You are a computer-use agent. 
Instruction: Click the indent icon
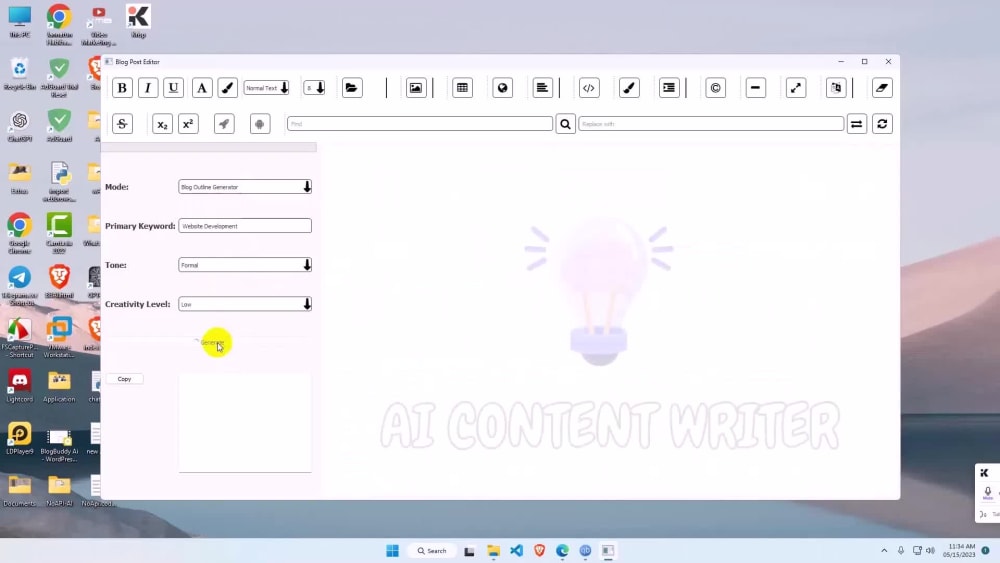coord(669,88)
